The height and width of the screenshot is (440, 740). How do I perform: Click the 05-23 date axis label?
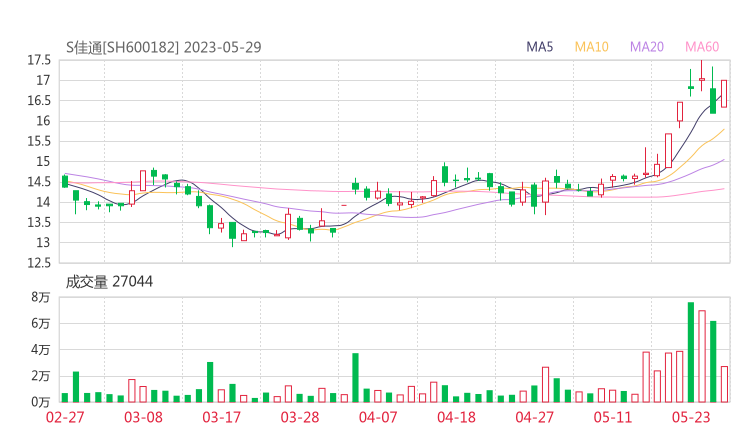691,417
